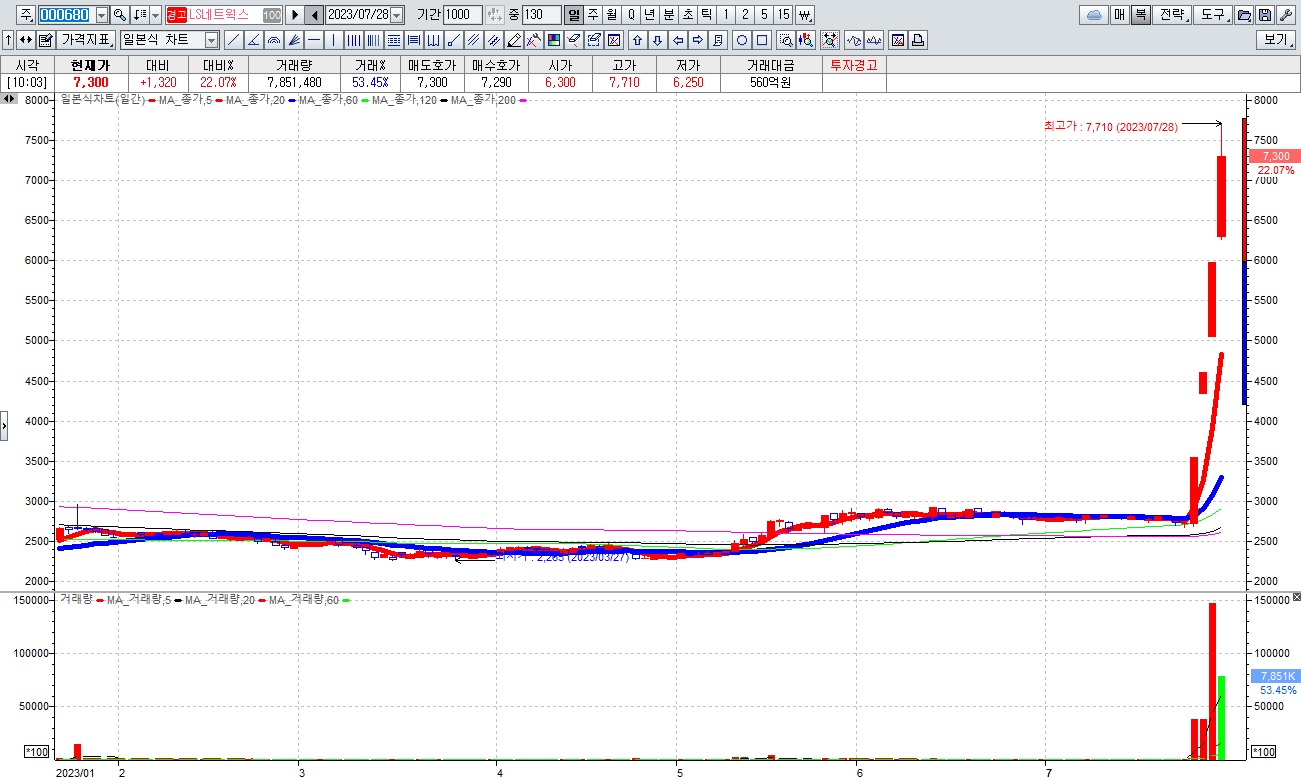This screenshot has height=779, width=1301.
Task: Select the parallel lines drawing tool
Action: (472, 40)
